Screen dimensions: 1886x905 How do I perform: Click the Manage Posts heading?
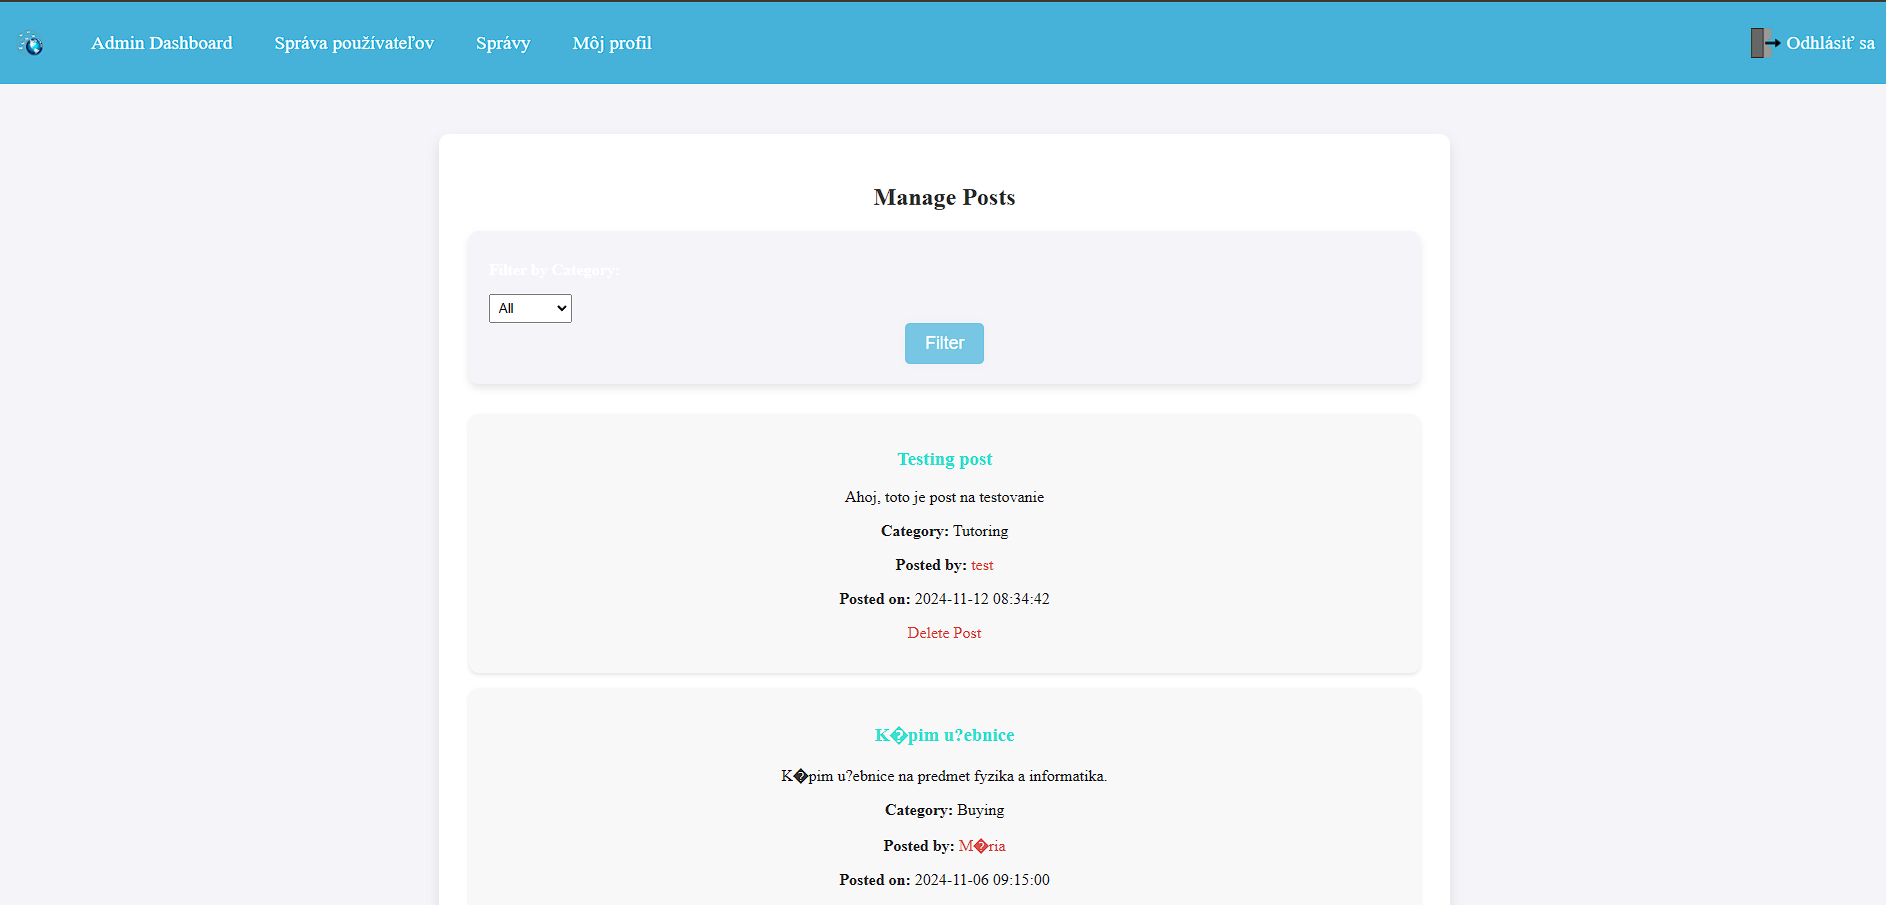[x=944, y=197]
